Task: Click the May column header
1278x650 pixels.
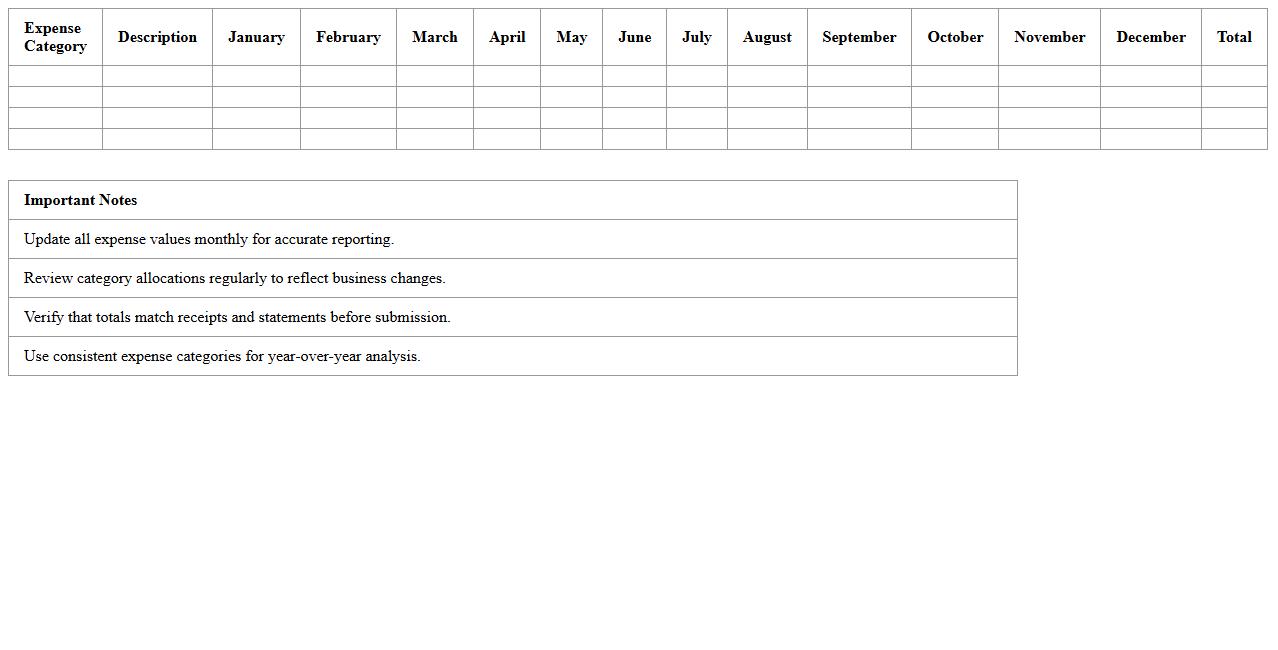Action: click(571, 37)
